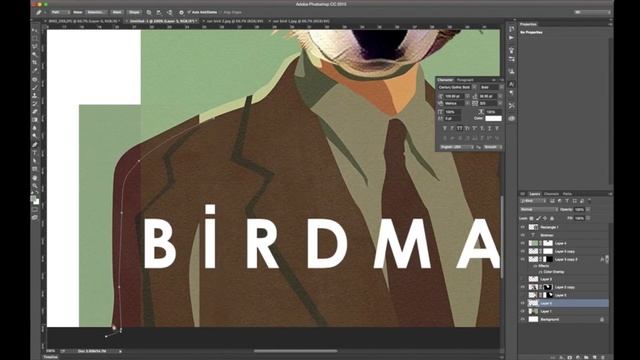Select the Rectangular Marquee tool
The height and width of the screenshot is (360, 640).
click(35, 39)
